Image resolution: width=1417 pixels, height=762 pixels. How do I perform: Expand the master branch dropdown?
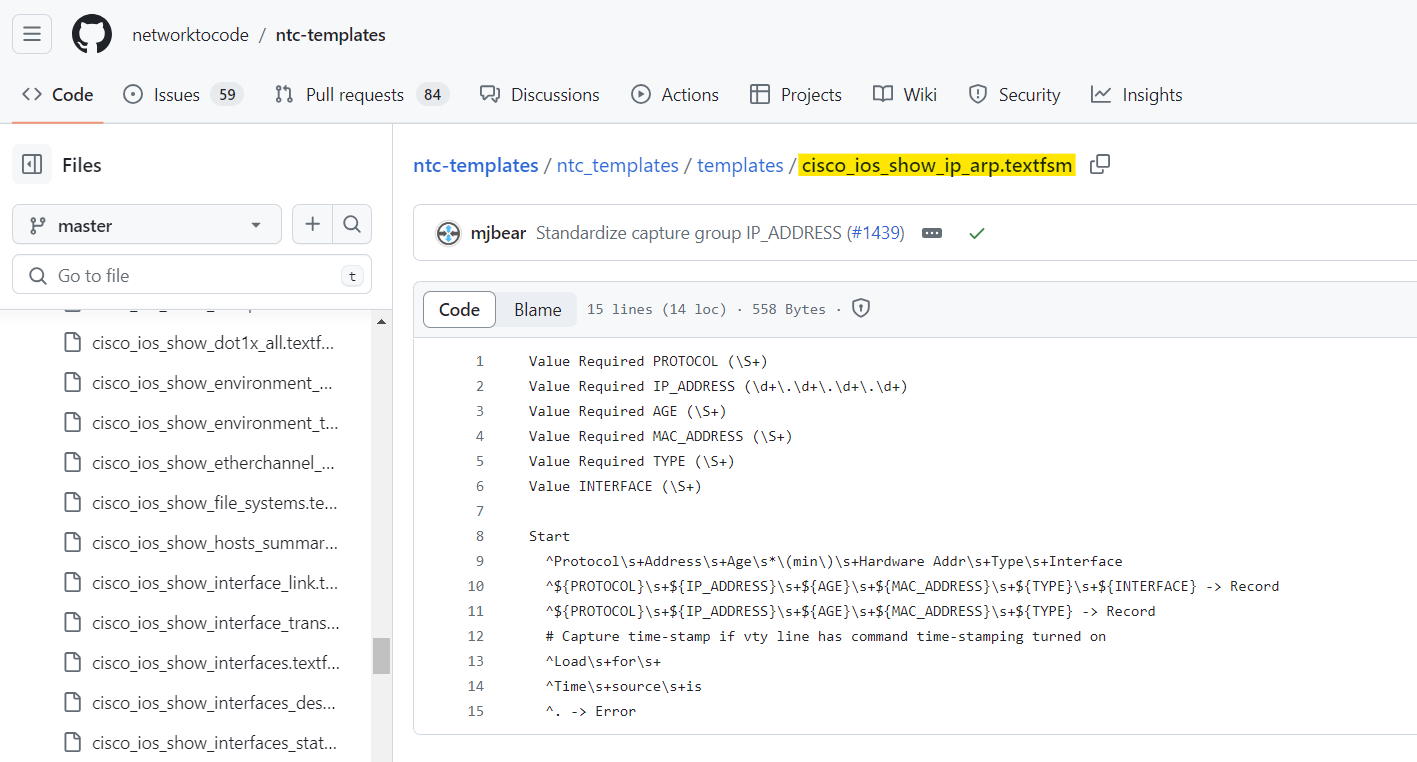[x=146, y=224]
